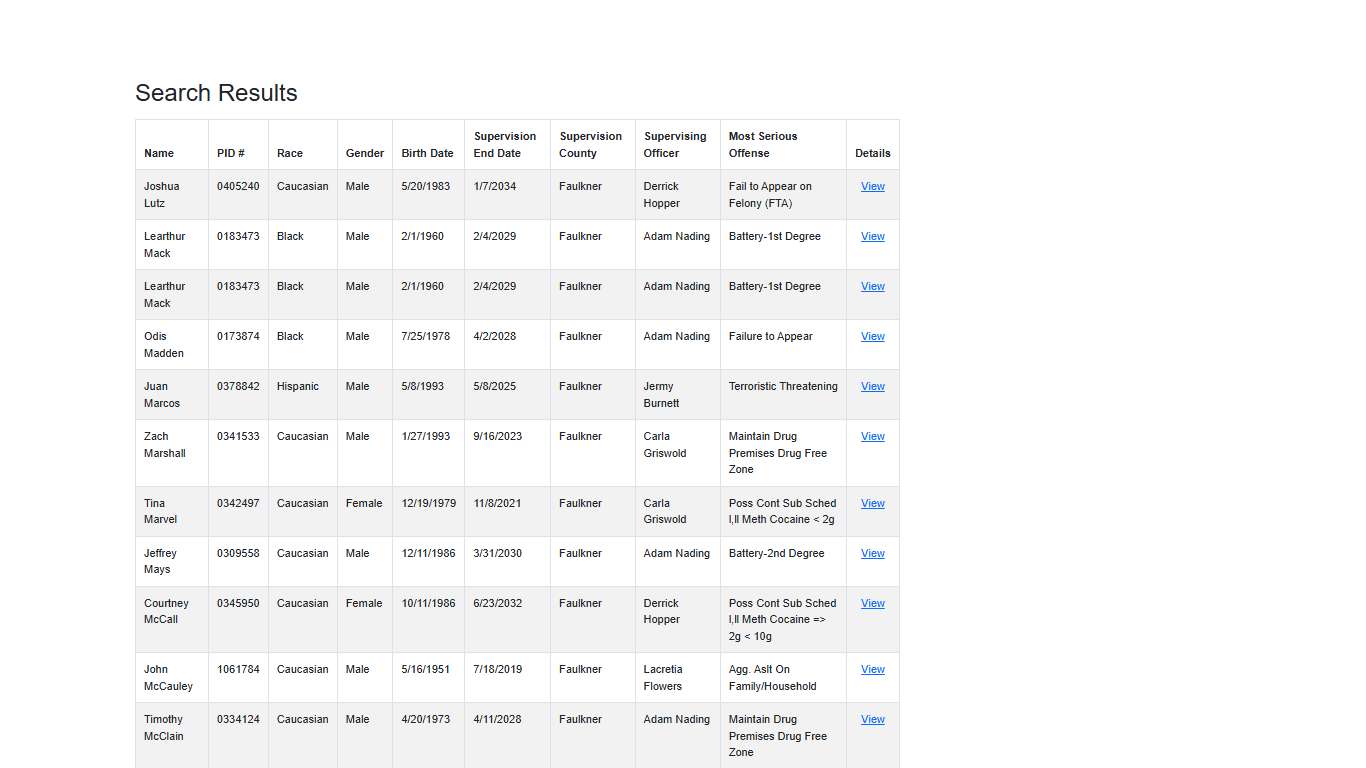The height and width of the screenshot is (768, 1366).
Task: View details for Jeffrey Mays
Action: tap(872, 554)
